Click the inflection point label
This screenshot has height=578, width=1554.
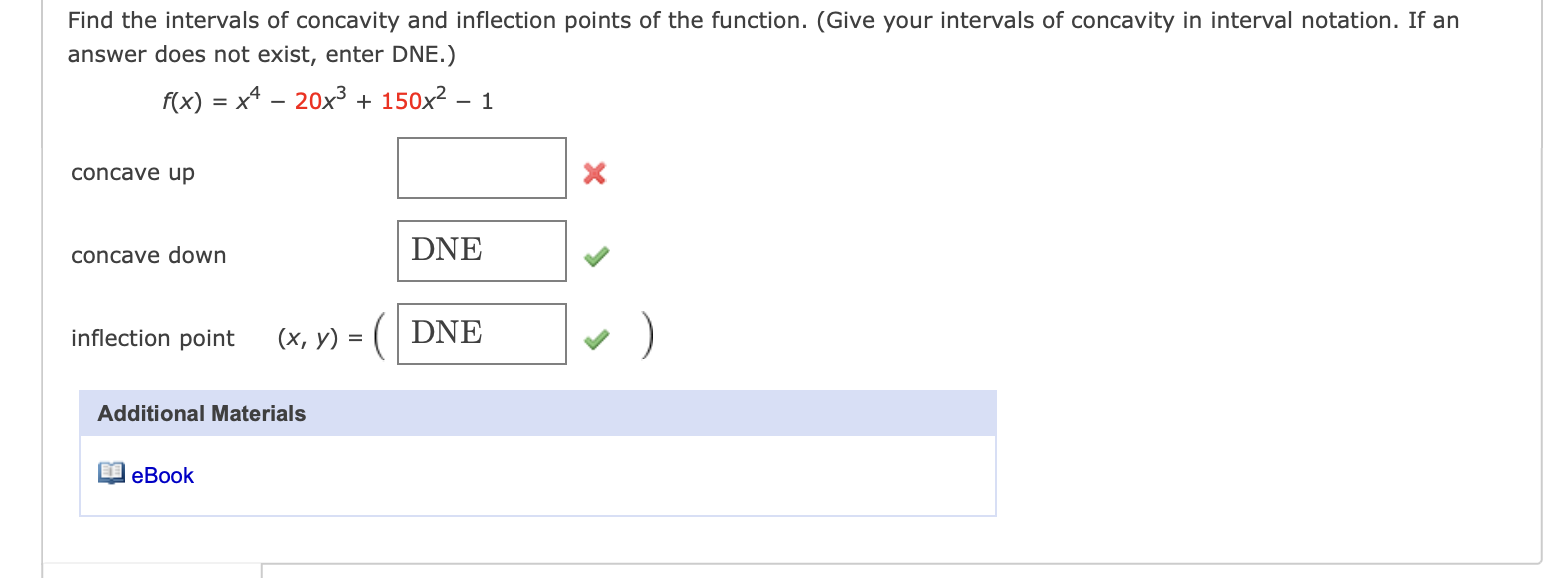pyautogui.click(x=152, y=338)
